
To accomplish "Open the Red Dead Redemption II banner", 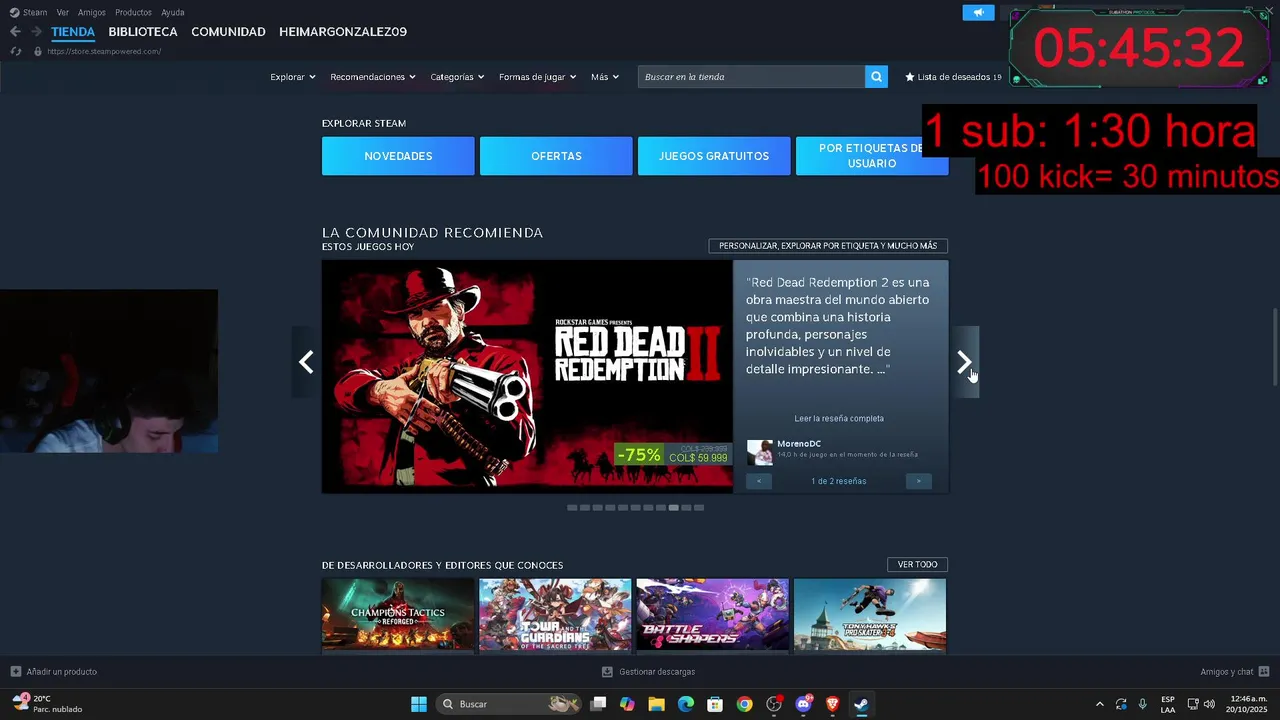I will click(x=527, y=376).
